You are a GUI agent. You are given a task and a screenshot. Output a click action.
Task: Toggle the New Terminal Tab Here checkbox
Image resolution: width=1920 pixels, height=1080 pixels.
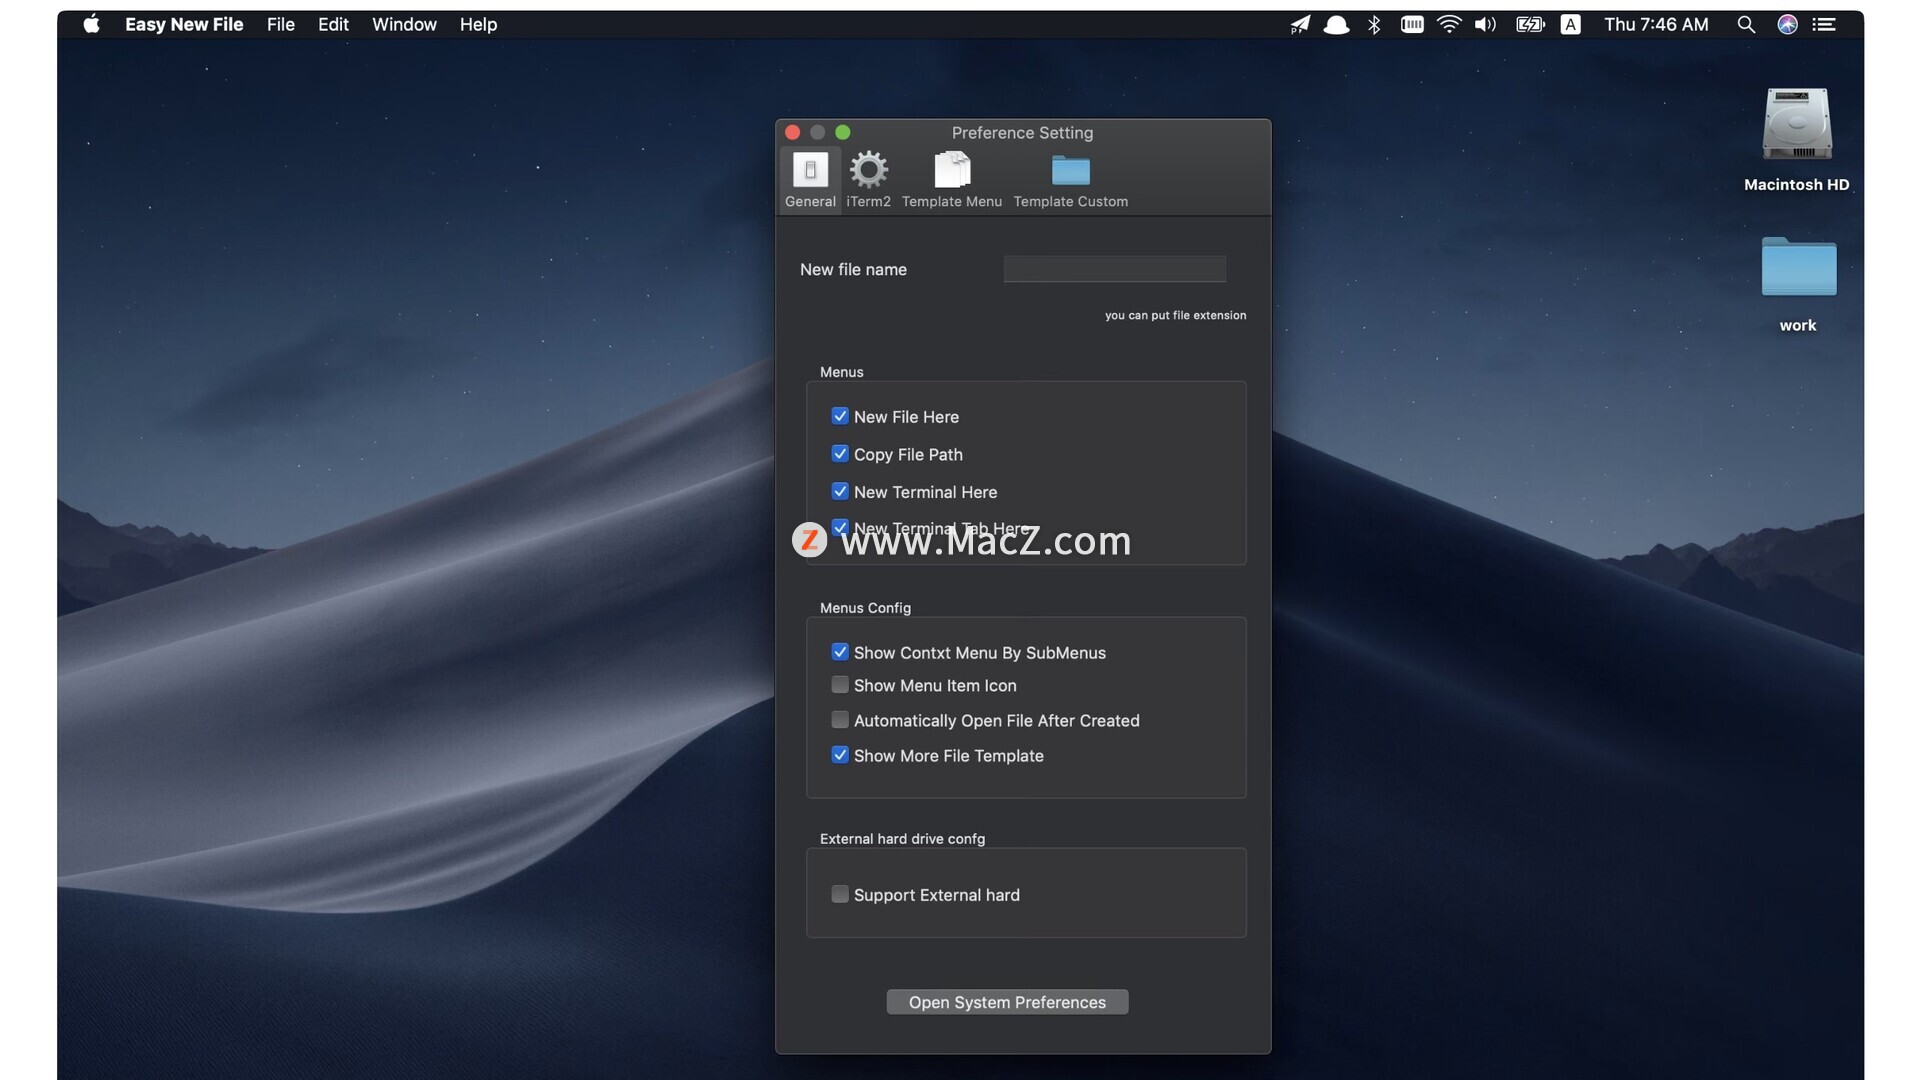pos(840,527)
